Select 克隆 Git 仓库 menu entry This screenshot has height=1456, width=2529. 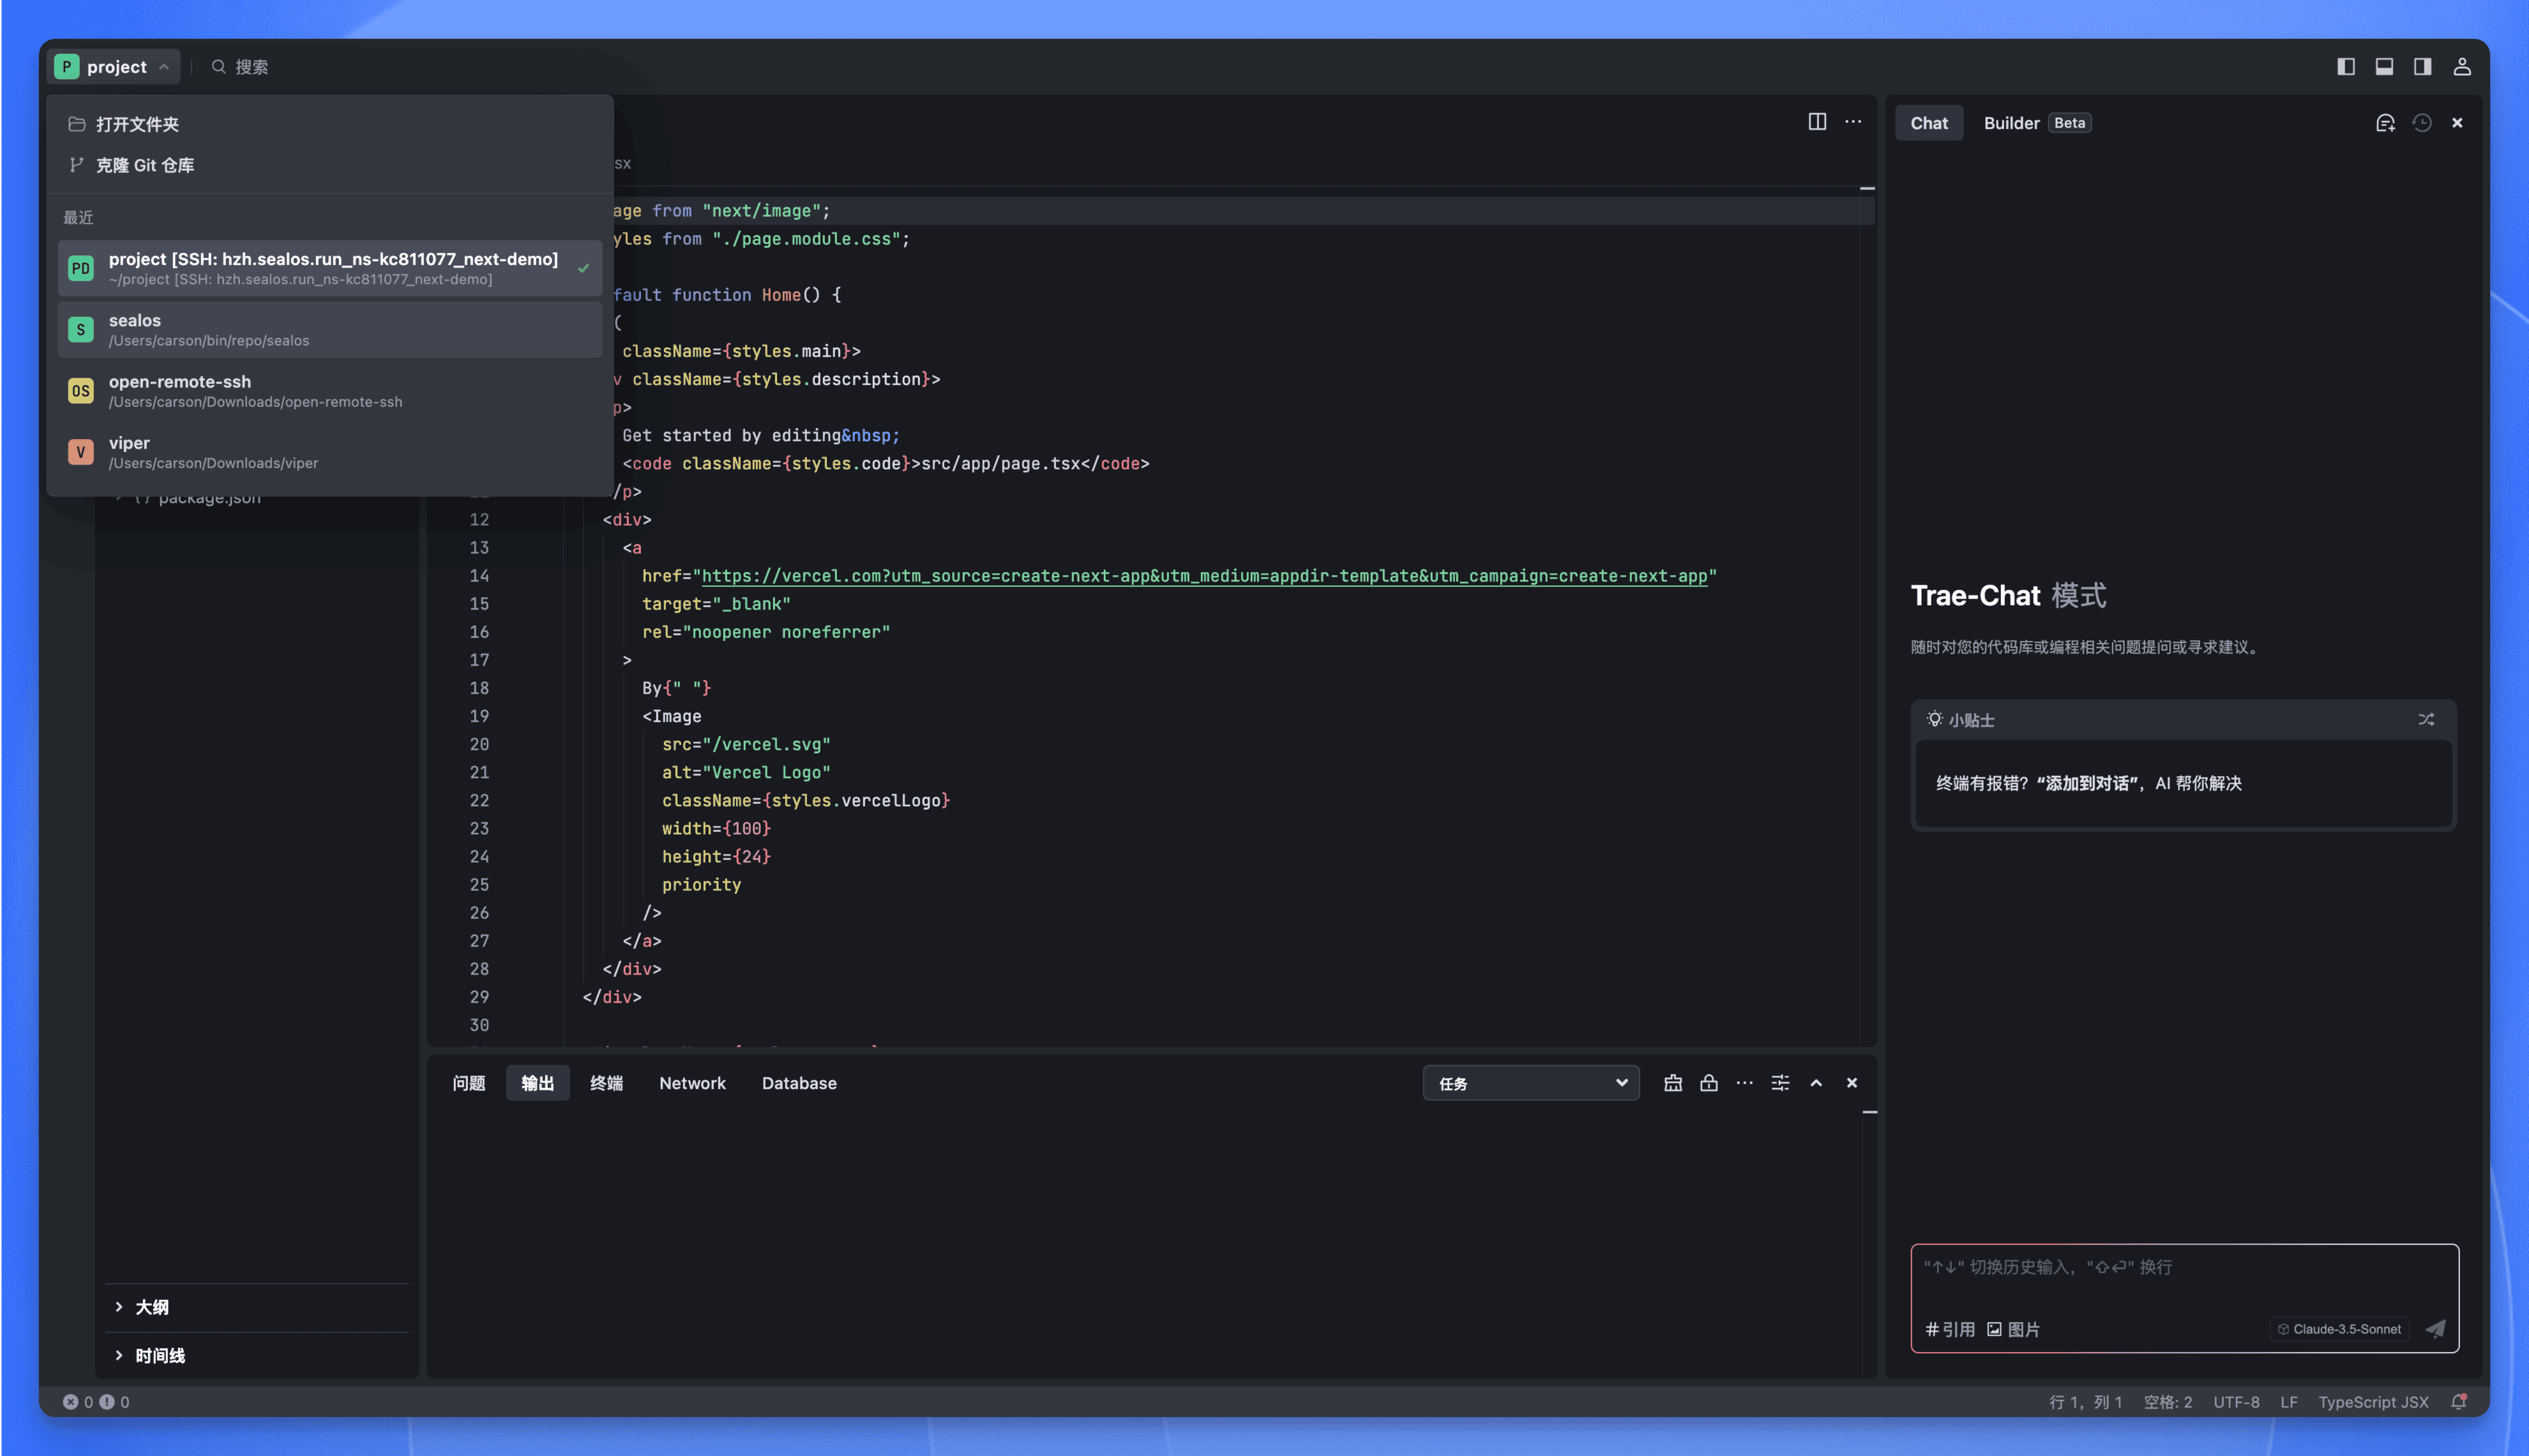coord(145,165)
